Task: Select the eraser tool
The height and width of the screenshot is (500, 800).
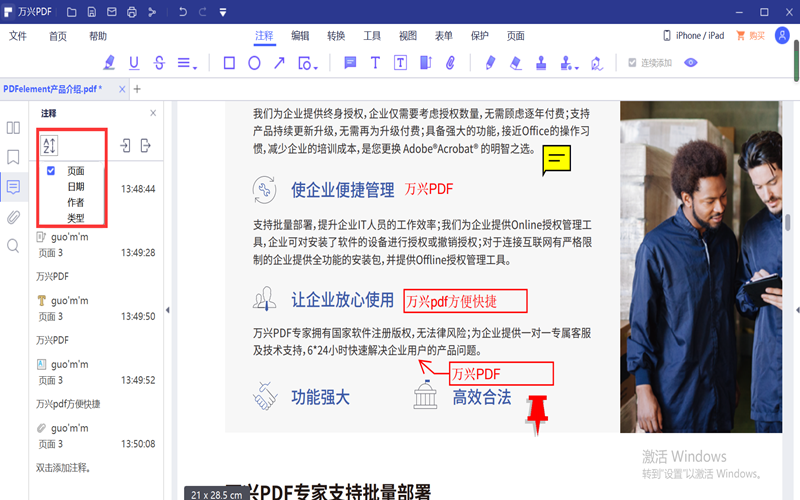Action: [x=516, y=63]
